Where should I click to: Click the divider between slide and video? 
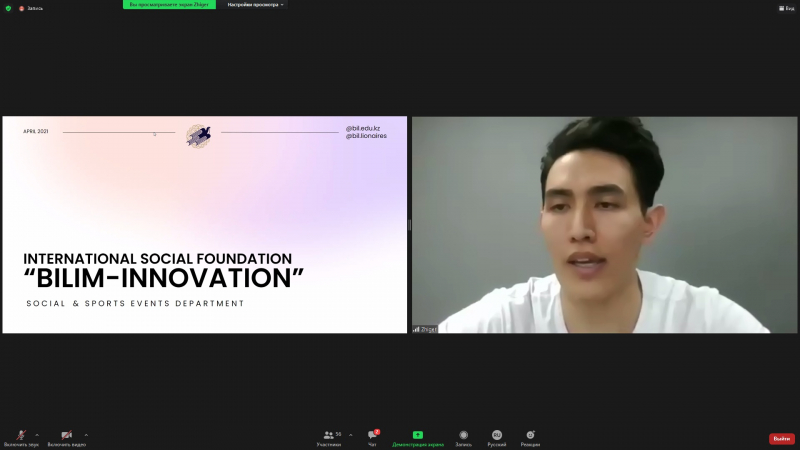point(409,225)
